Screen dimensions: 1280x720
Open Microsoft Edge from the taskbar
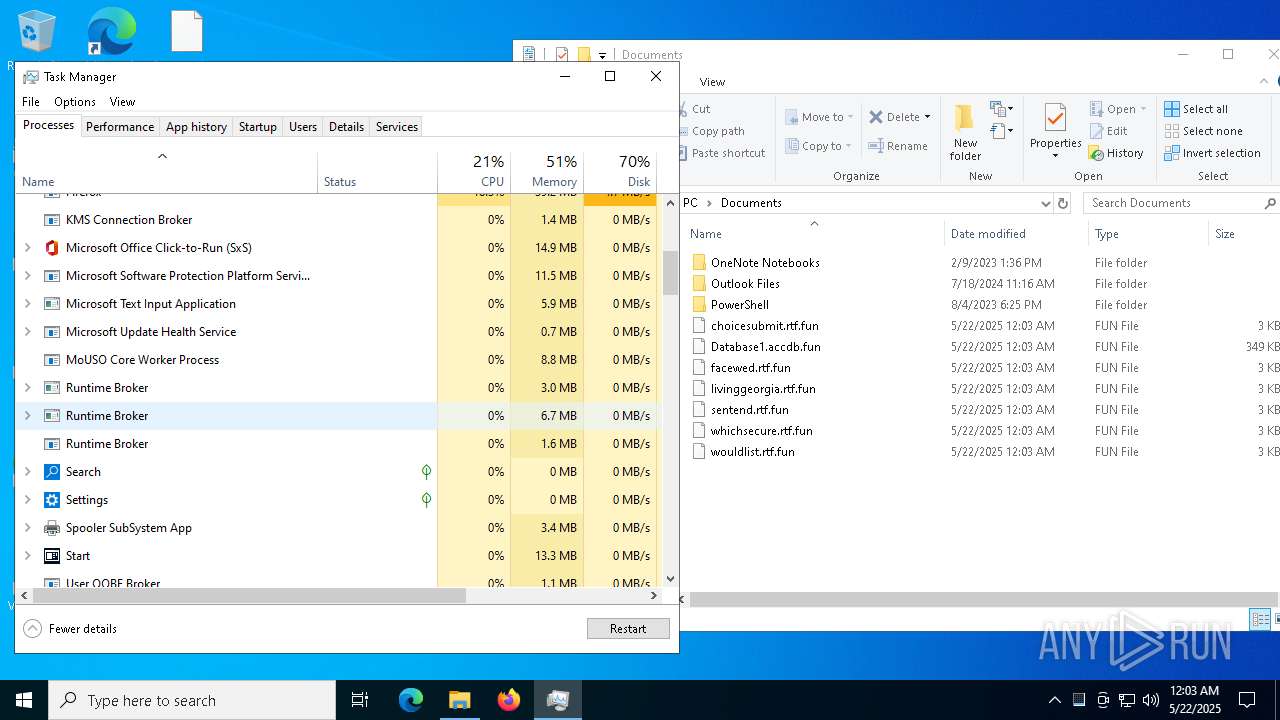[x=411, y=700]
